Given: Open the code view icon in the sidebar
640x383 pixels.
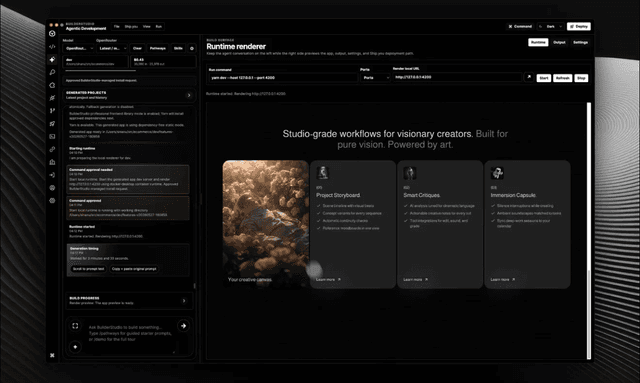Looking at the screenshot, I should (x=52, y=47).
